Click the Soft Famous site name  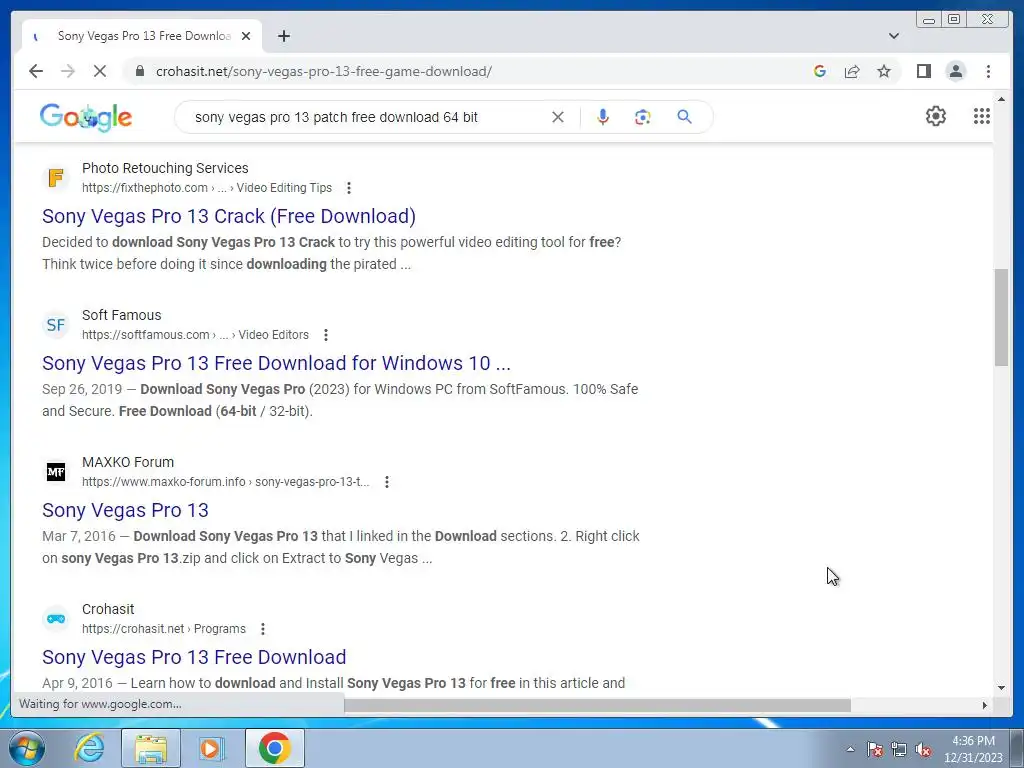tap(121, 315)
